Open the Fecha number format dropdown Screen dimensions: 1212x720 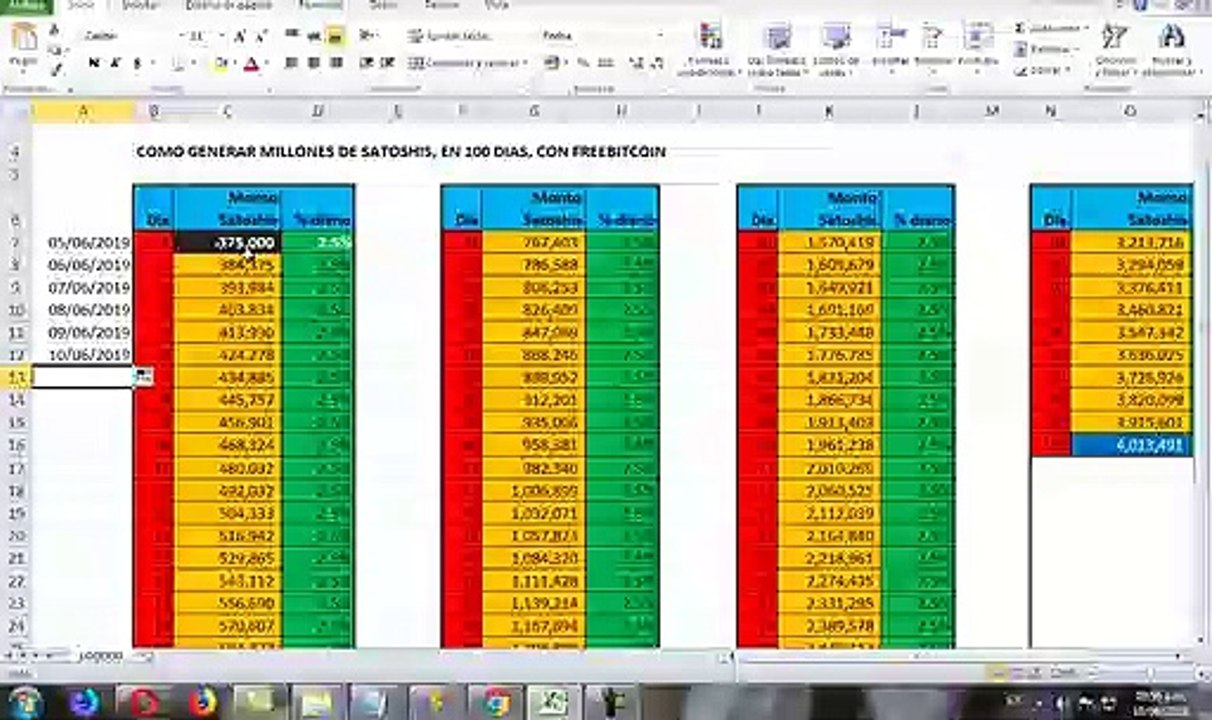pyautogui.click(x=661, y=36)
